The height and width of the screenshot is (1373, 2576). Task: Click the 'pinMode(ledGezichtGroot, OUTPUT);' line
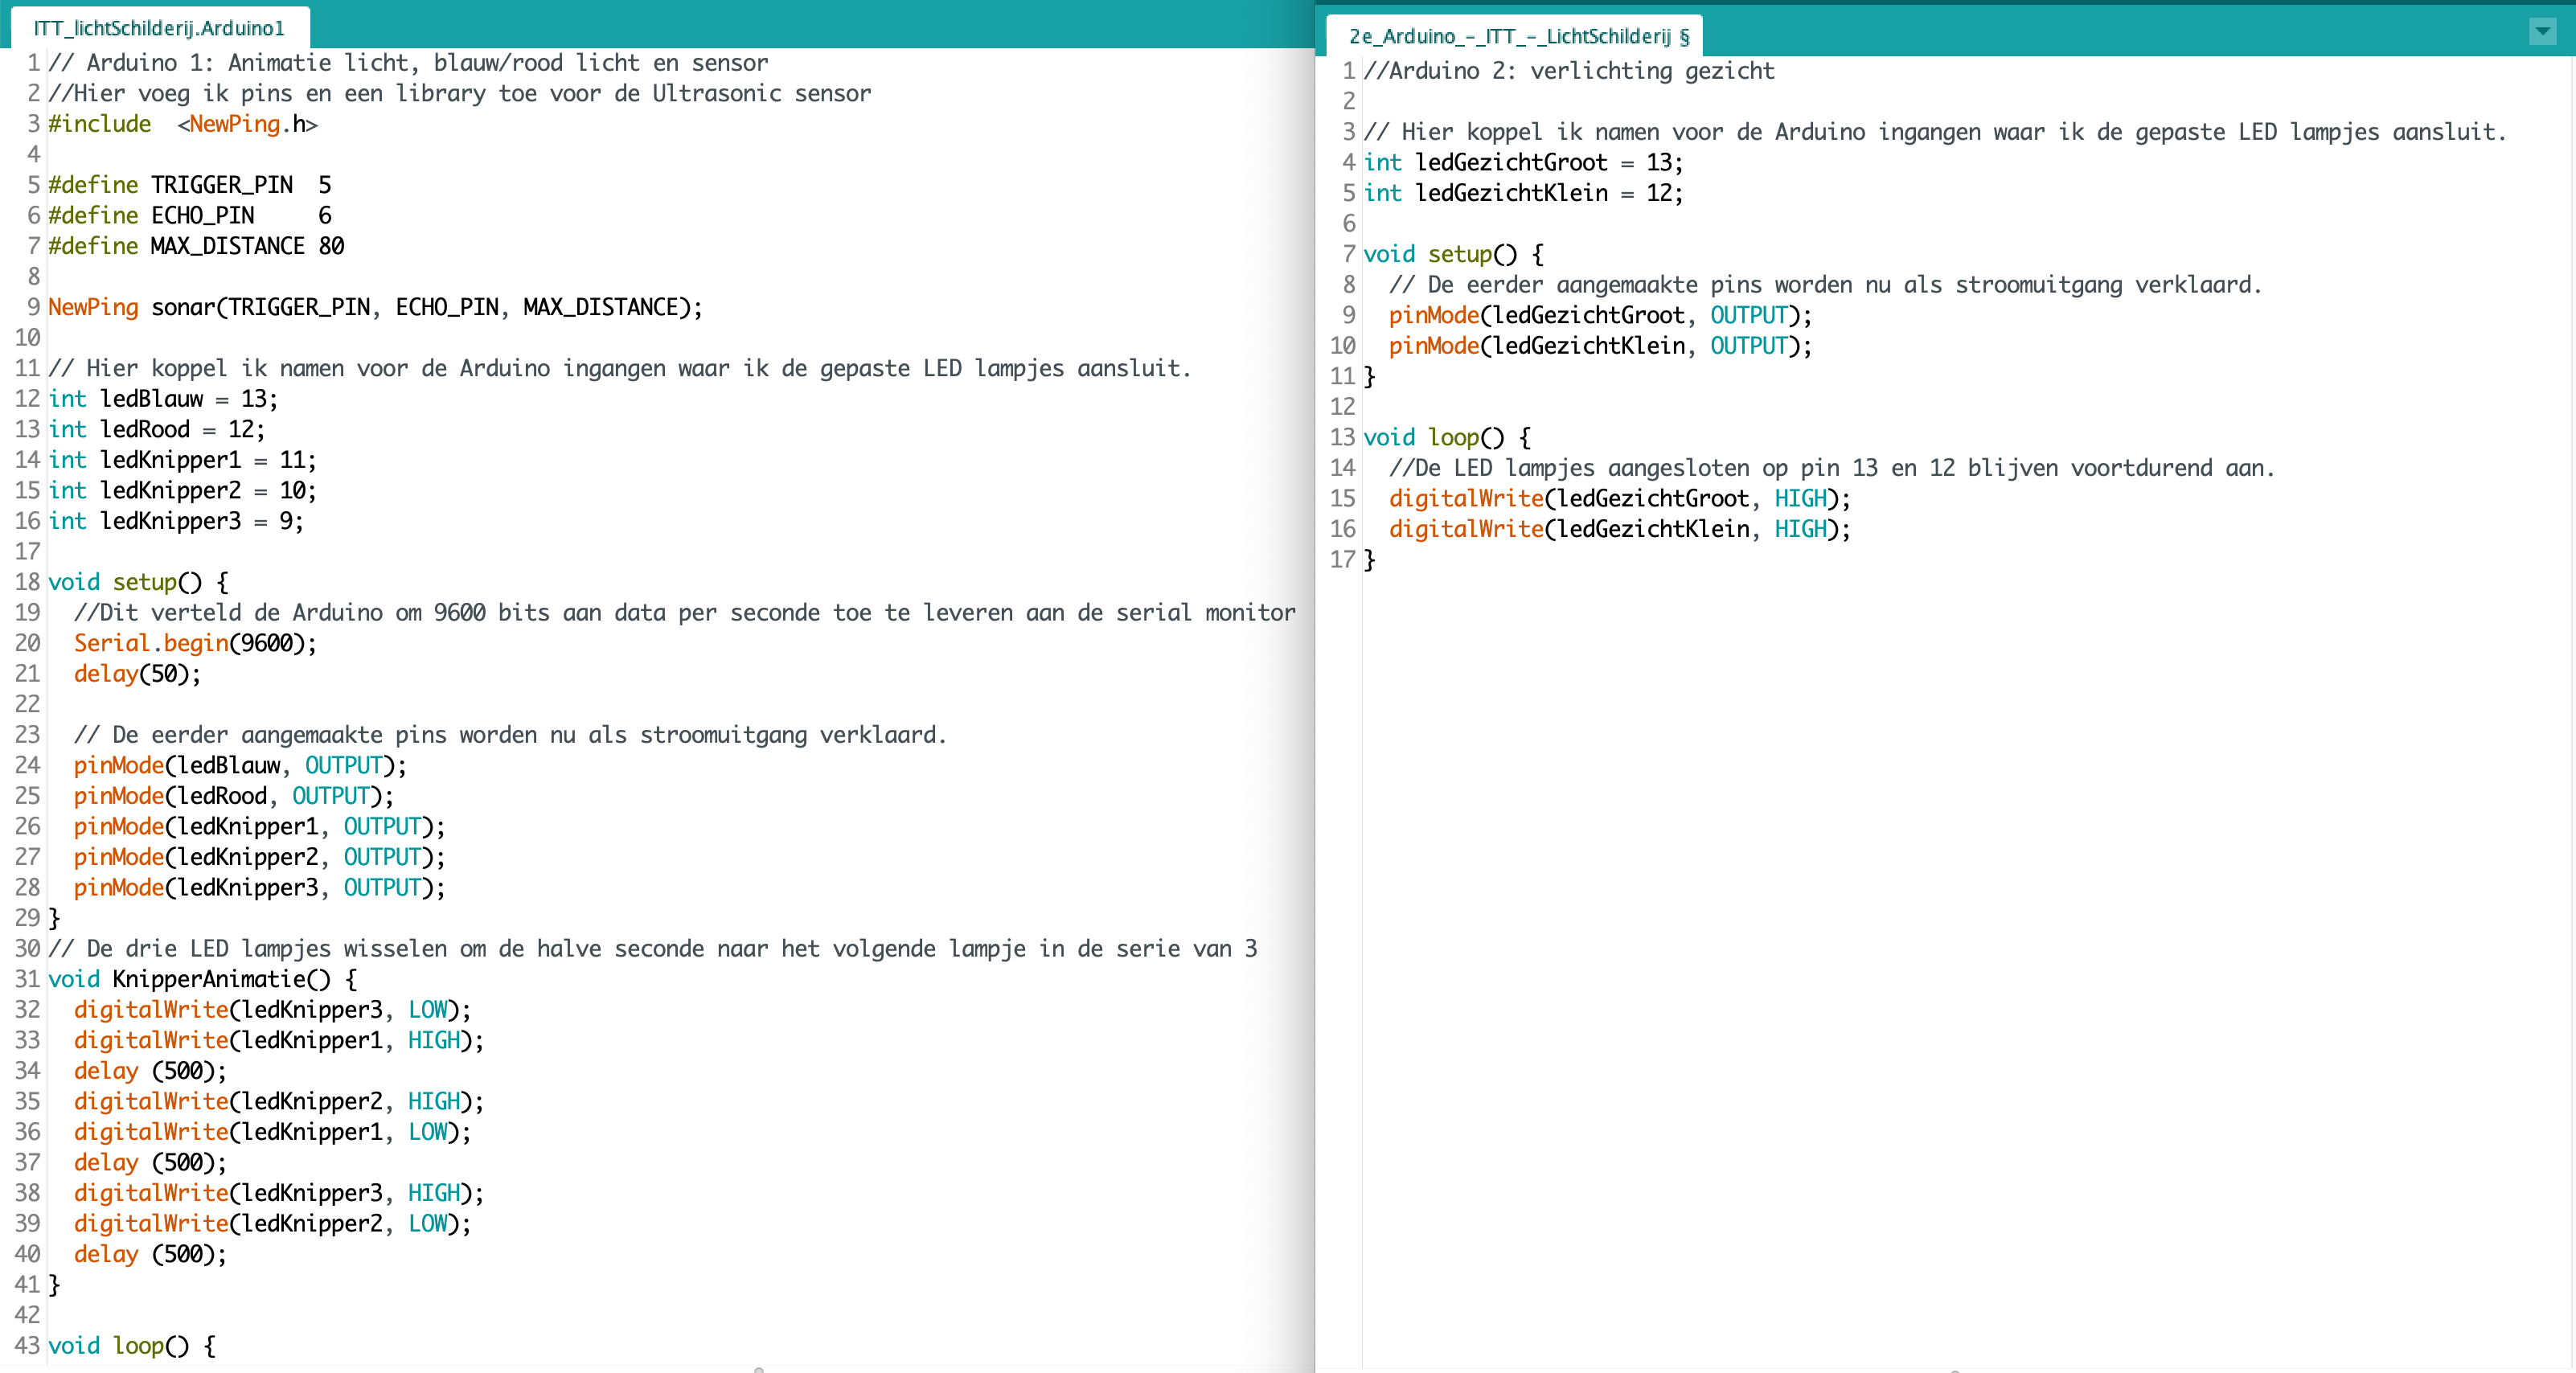click(1600, 316)
